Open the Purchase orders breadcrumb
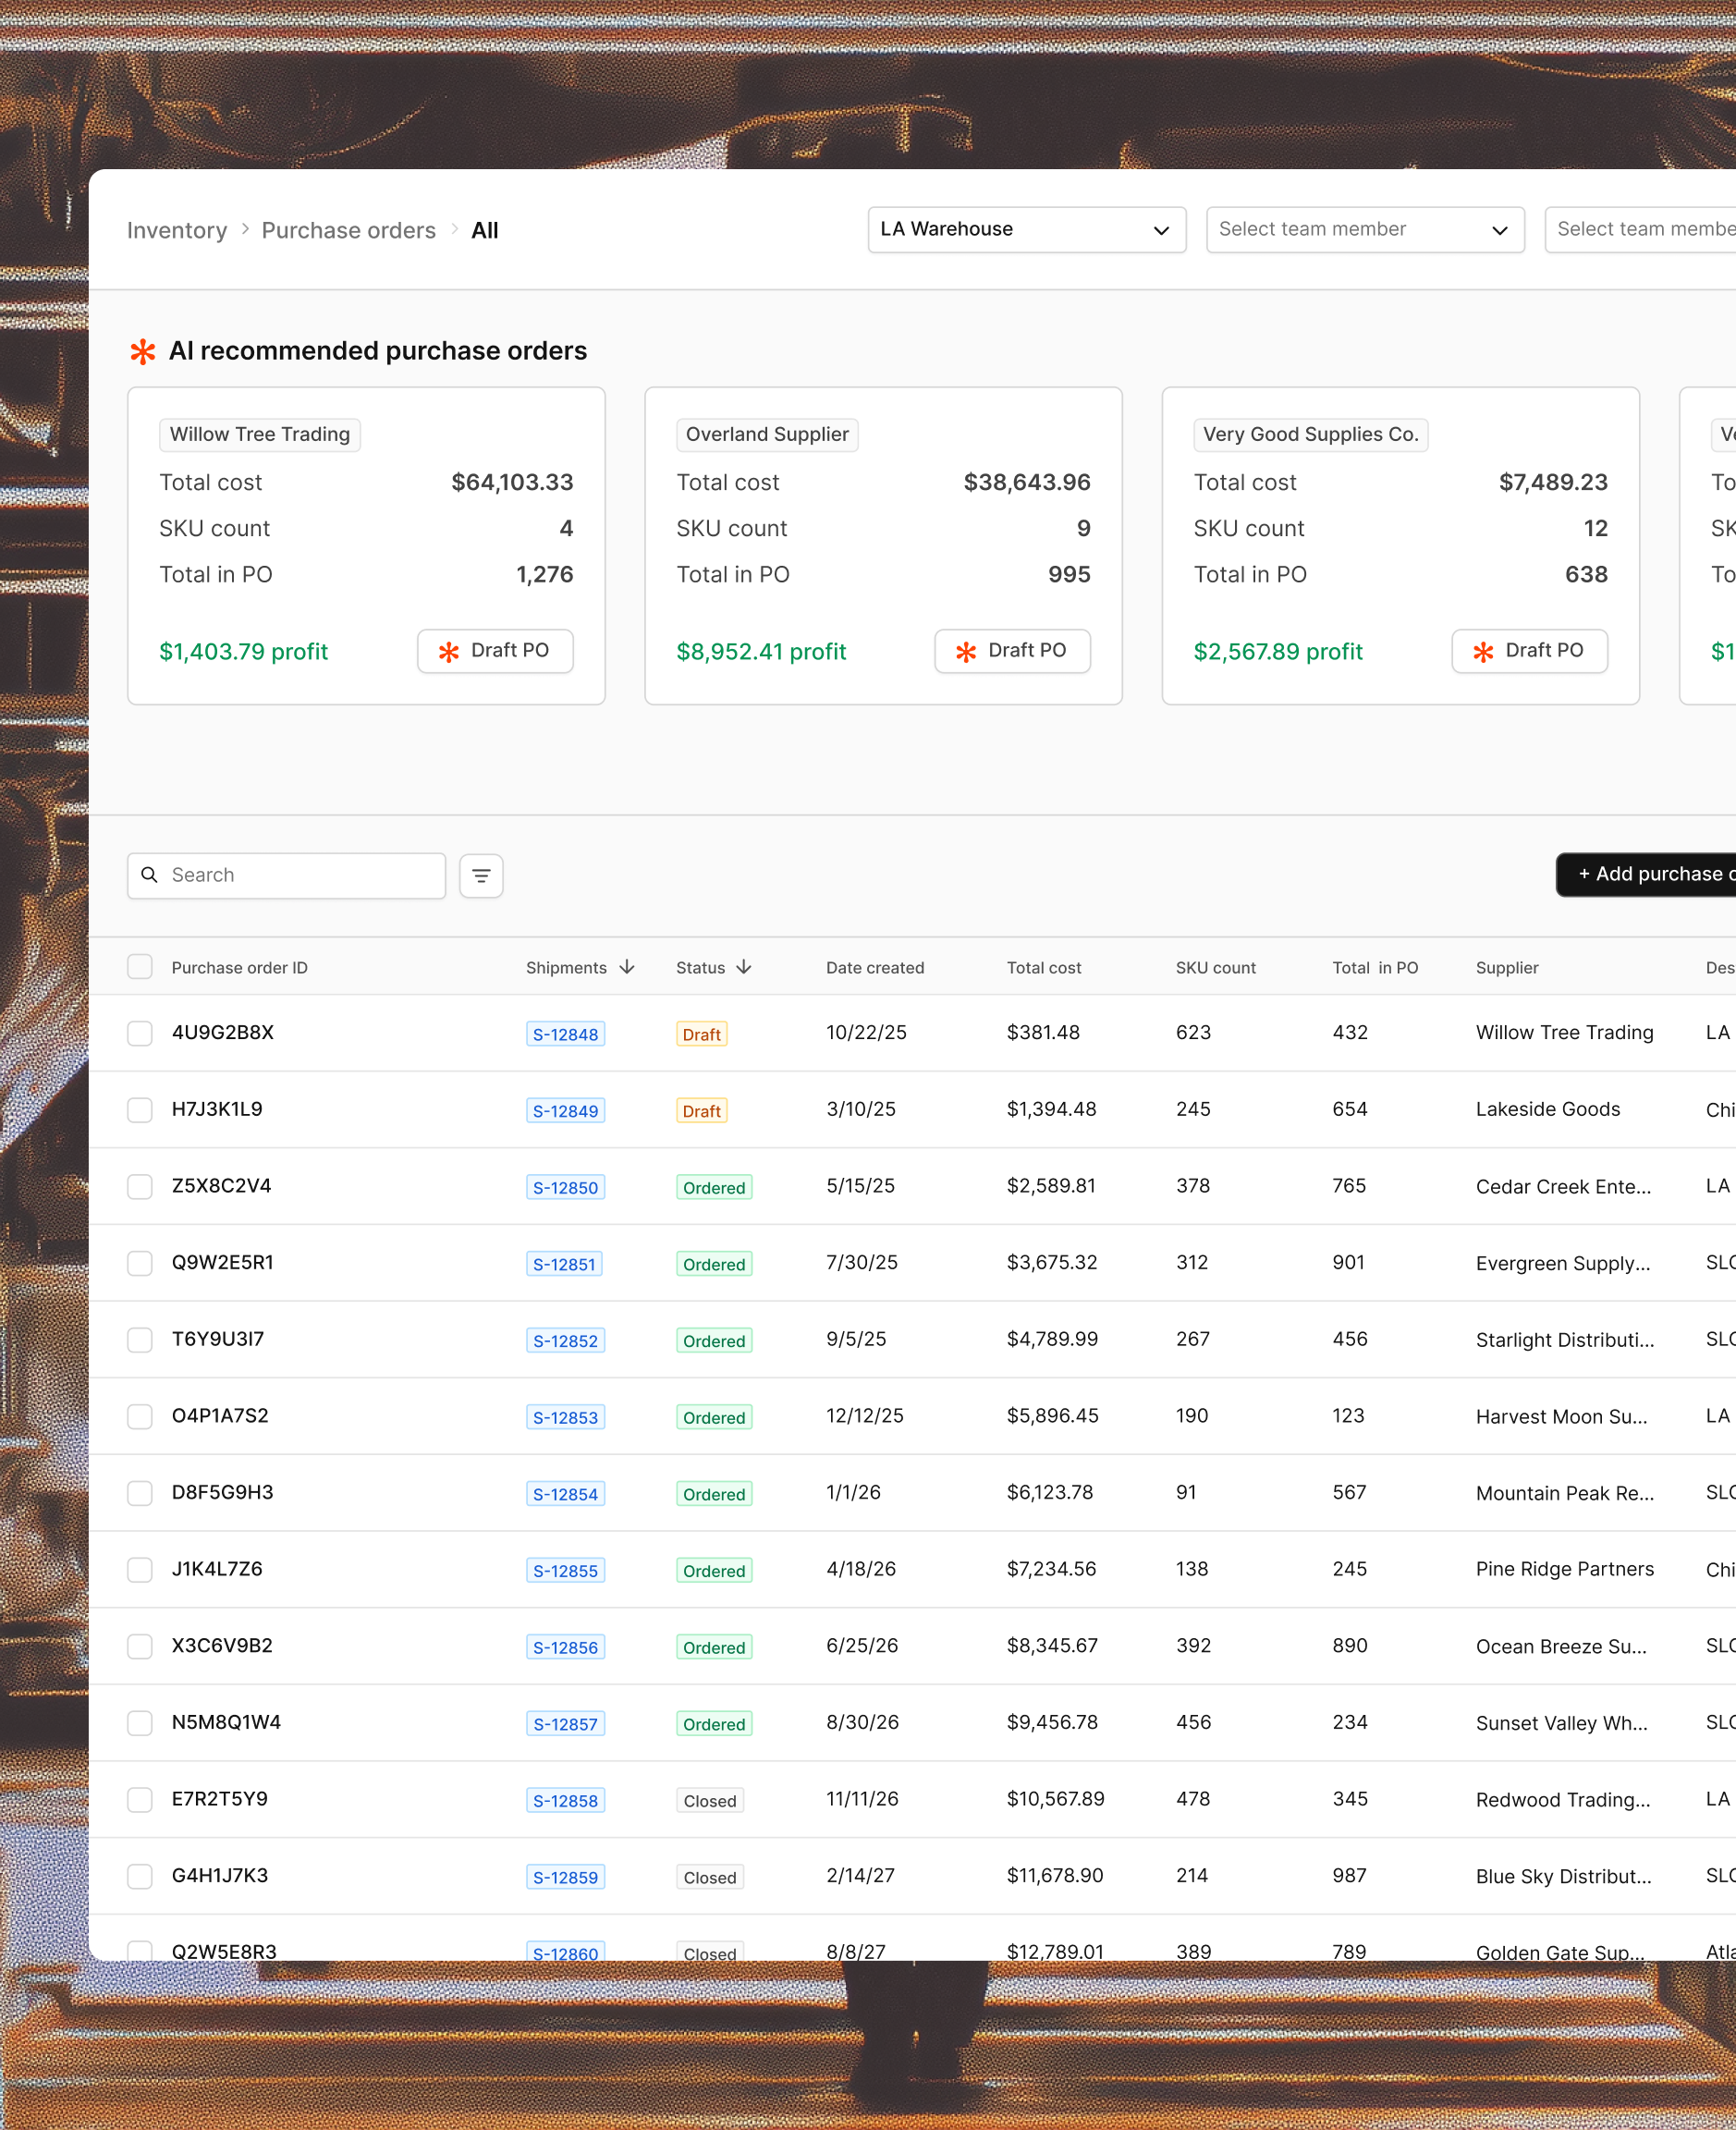The height and width of the screenshot is (2130, 1736). [x=349, y=231]
